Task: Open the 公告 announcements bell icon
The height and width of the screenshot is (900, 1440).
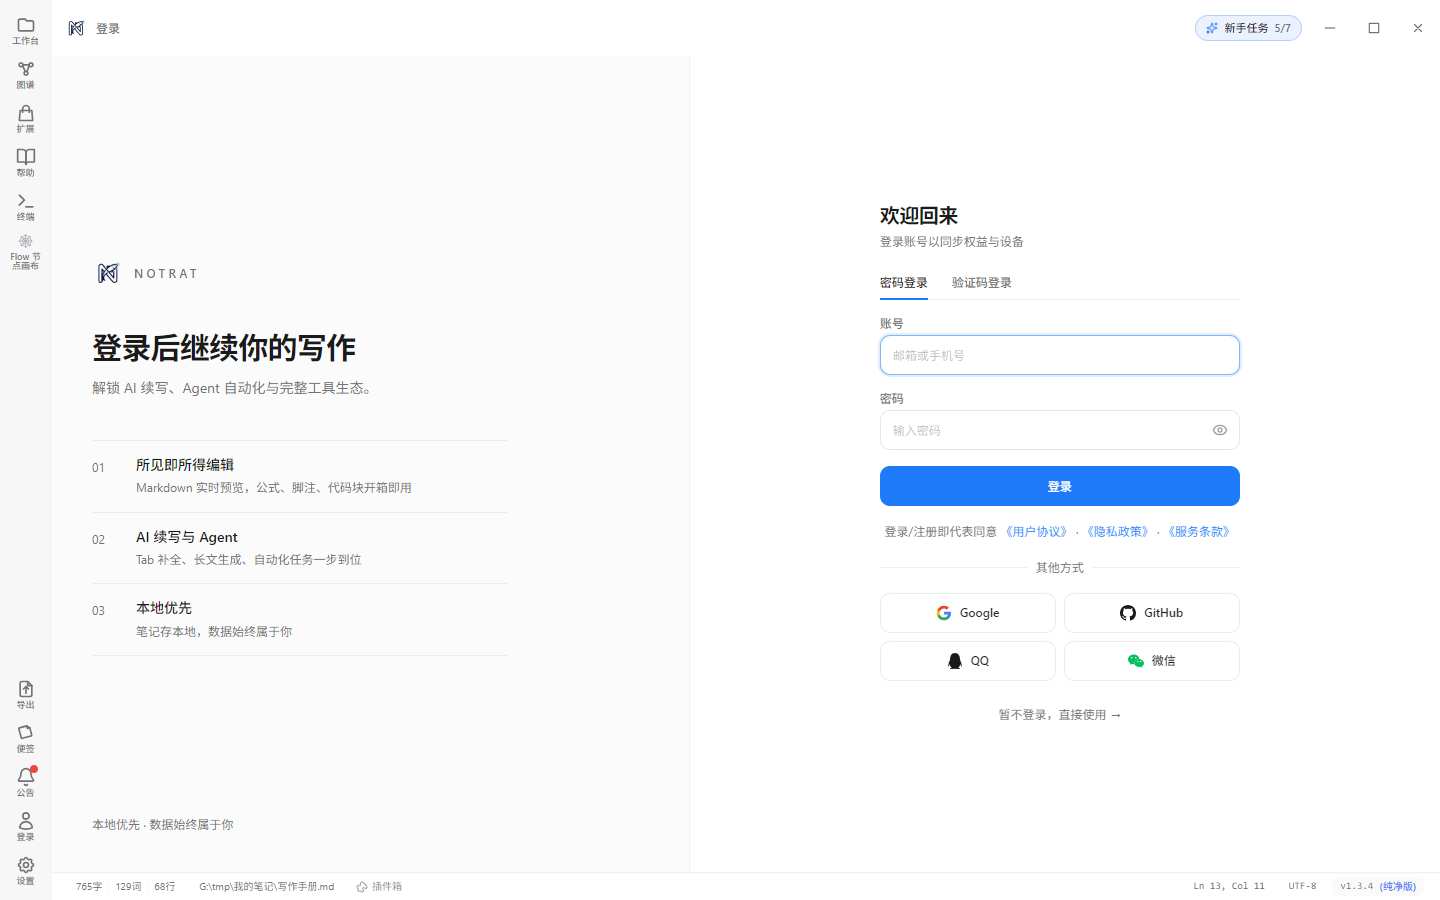Action: (x=26, y=783)
